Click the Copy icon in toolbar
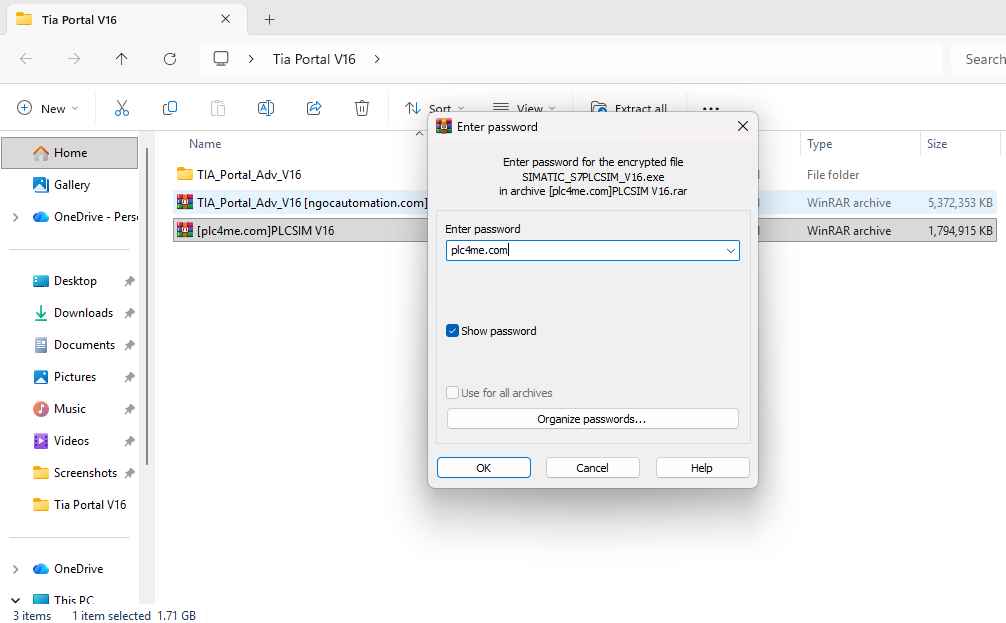 170,108
